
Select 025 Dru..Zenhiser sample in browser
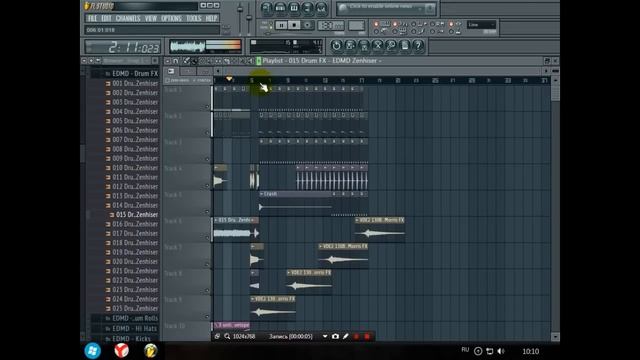coord(132,309)
